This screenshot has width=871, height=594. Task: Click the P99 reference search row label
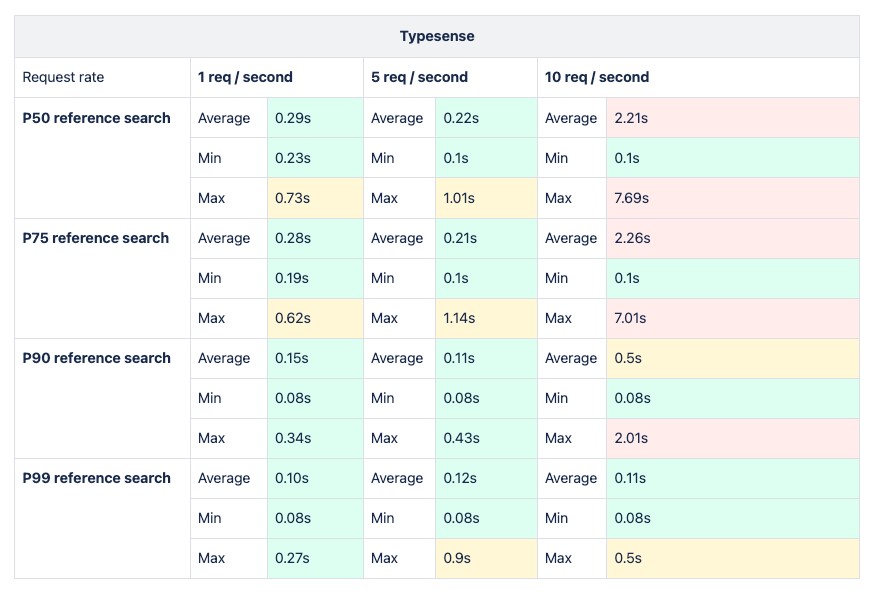97,478
